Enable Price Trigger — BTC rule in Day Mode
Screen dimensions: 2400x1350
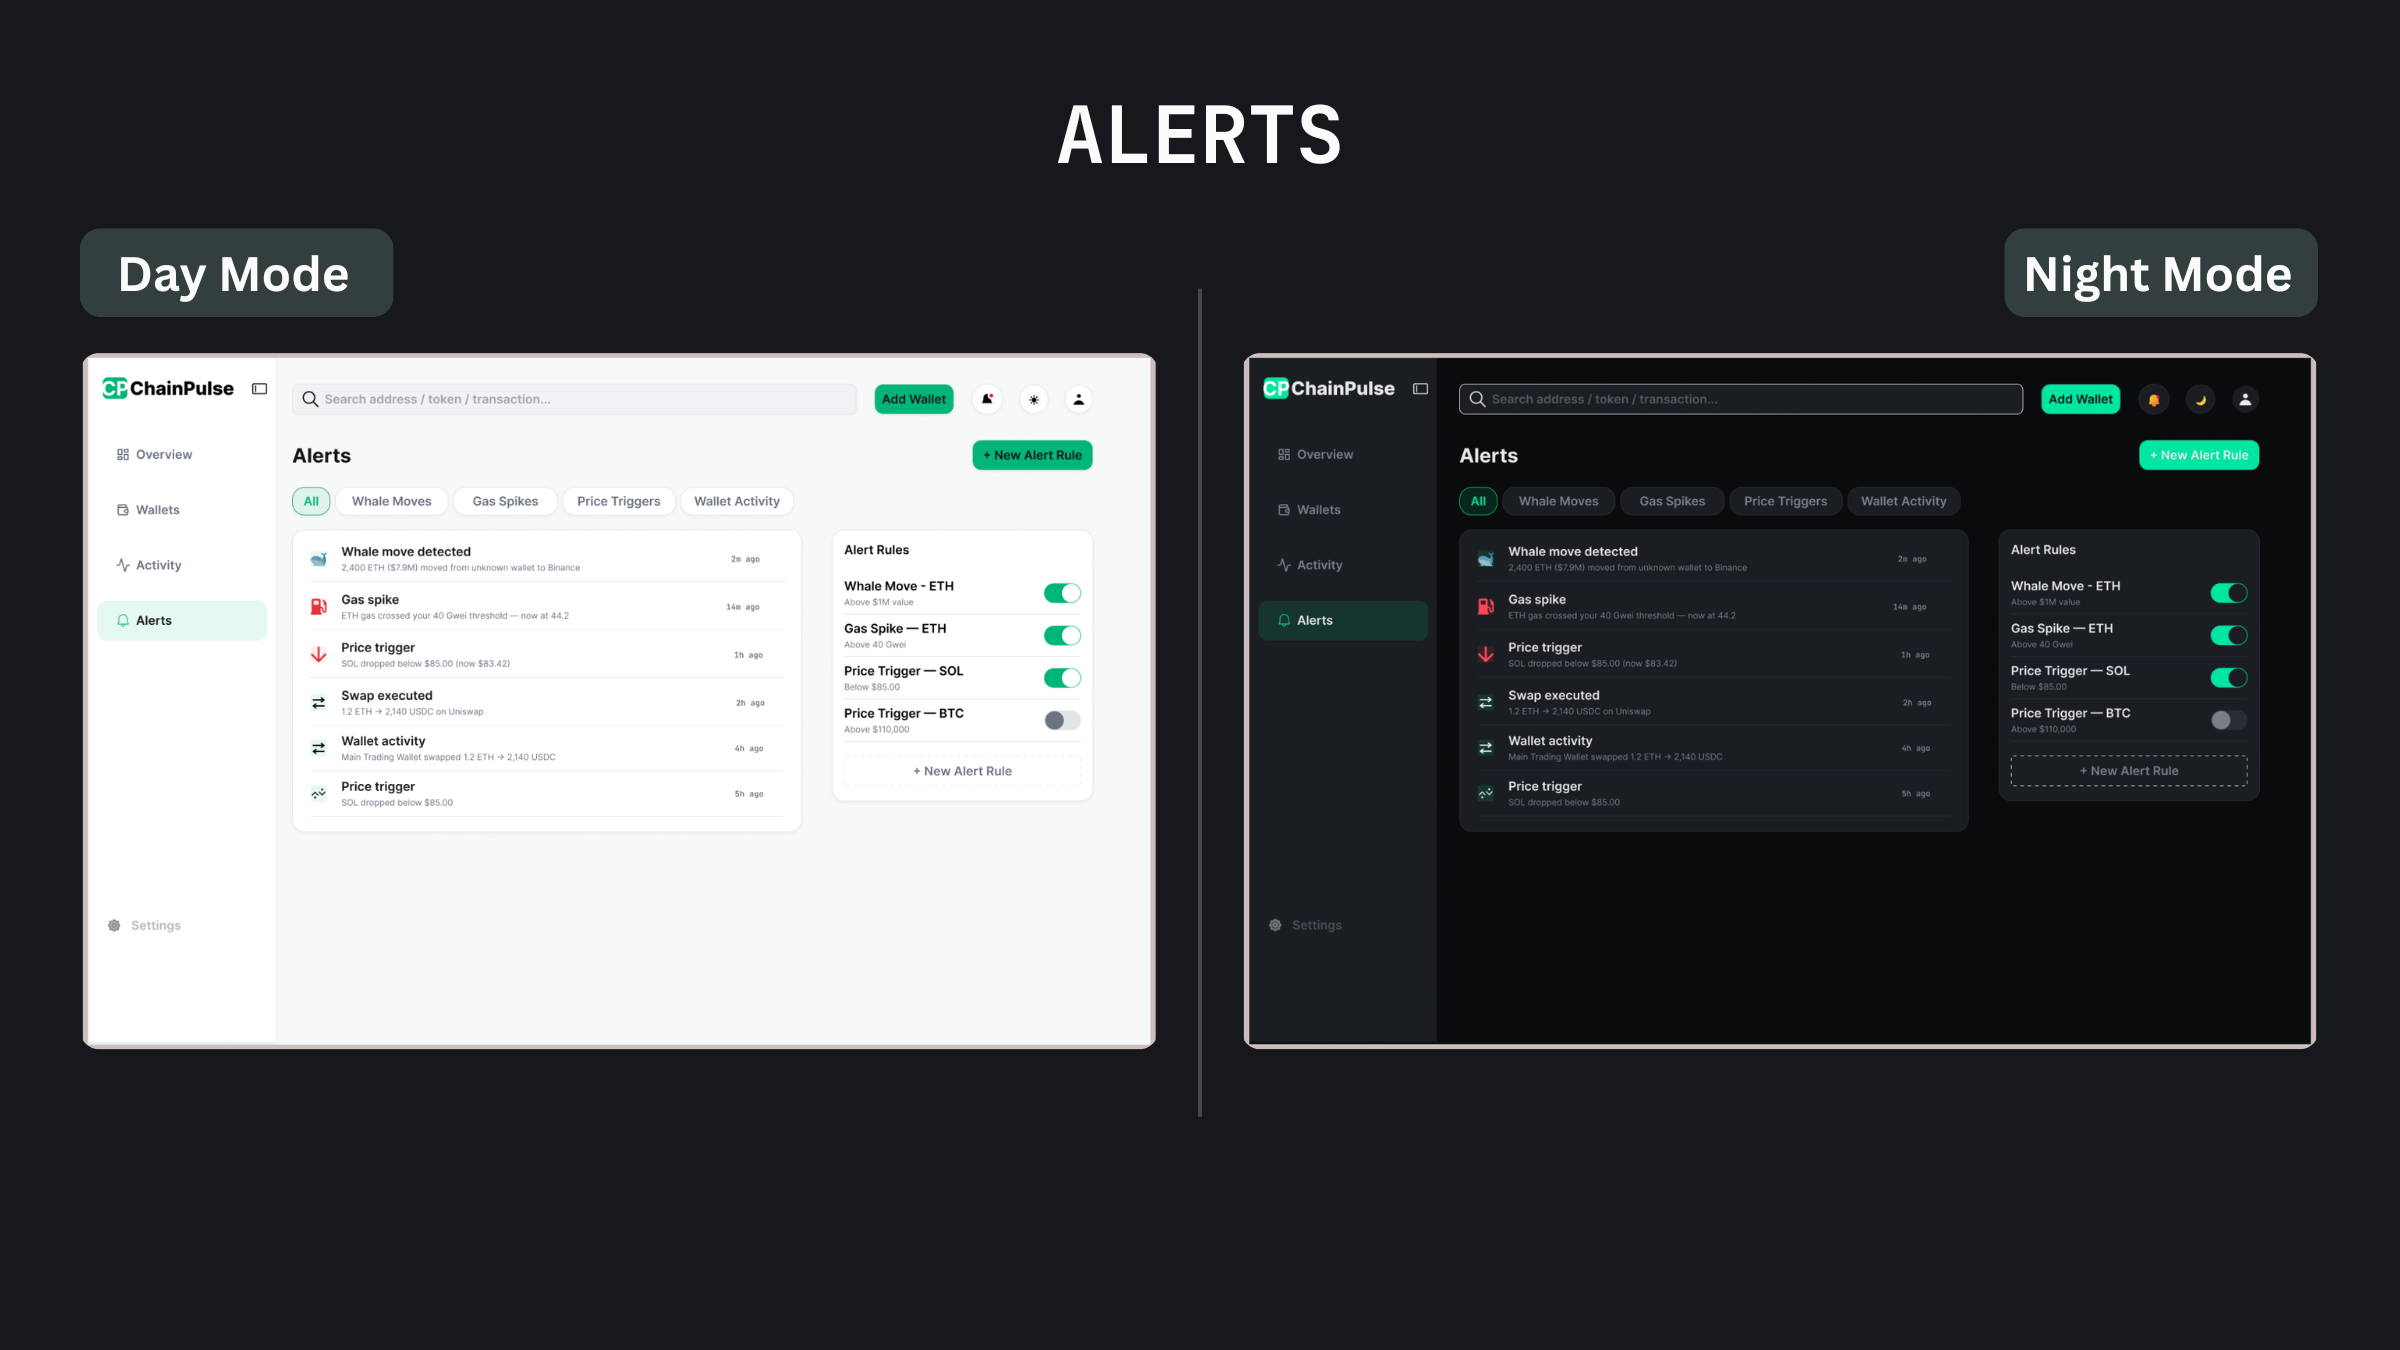(1062, 720)
